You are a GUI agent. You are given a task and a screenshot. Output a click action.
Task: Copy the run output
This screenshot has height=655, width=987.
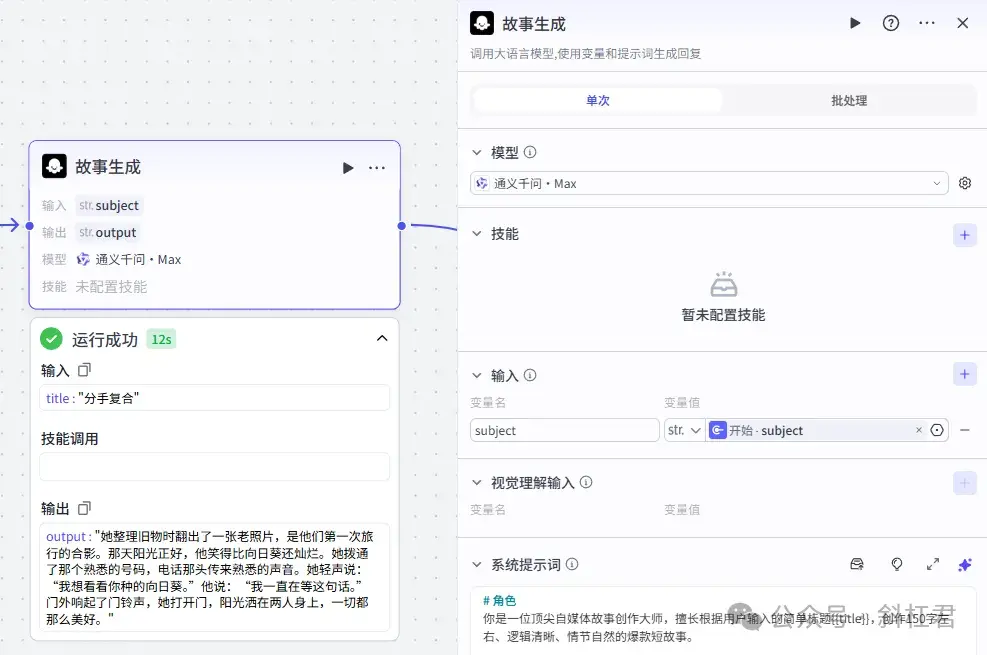tap(84, 508)
